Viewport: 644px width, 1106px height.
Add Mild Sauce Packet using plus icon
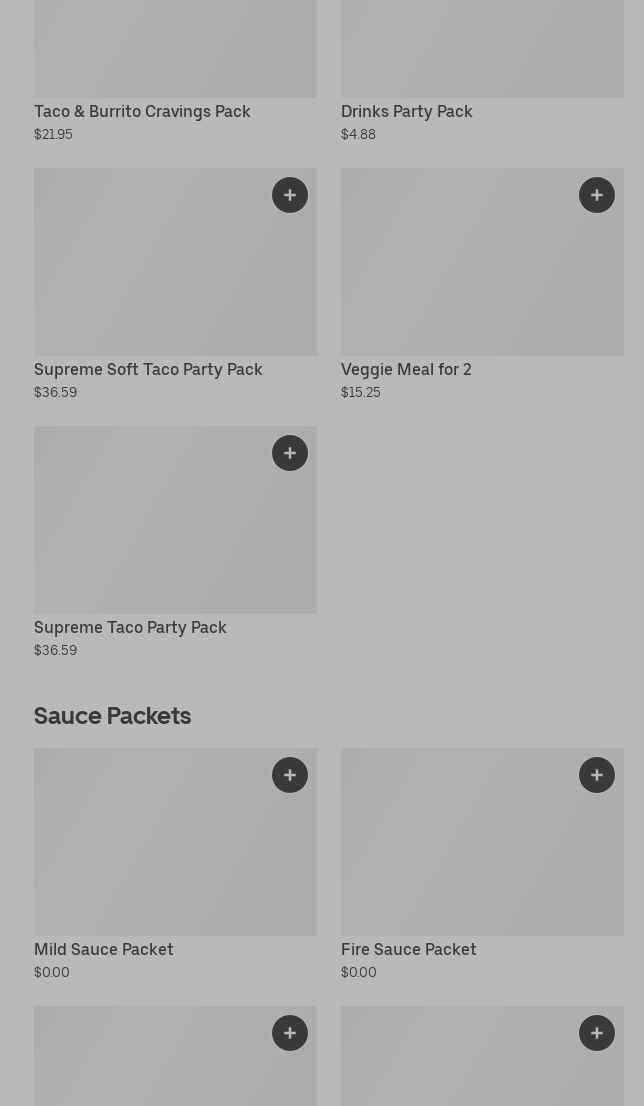(290, 775)
